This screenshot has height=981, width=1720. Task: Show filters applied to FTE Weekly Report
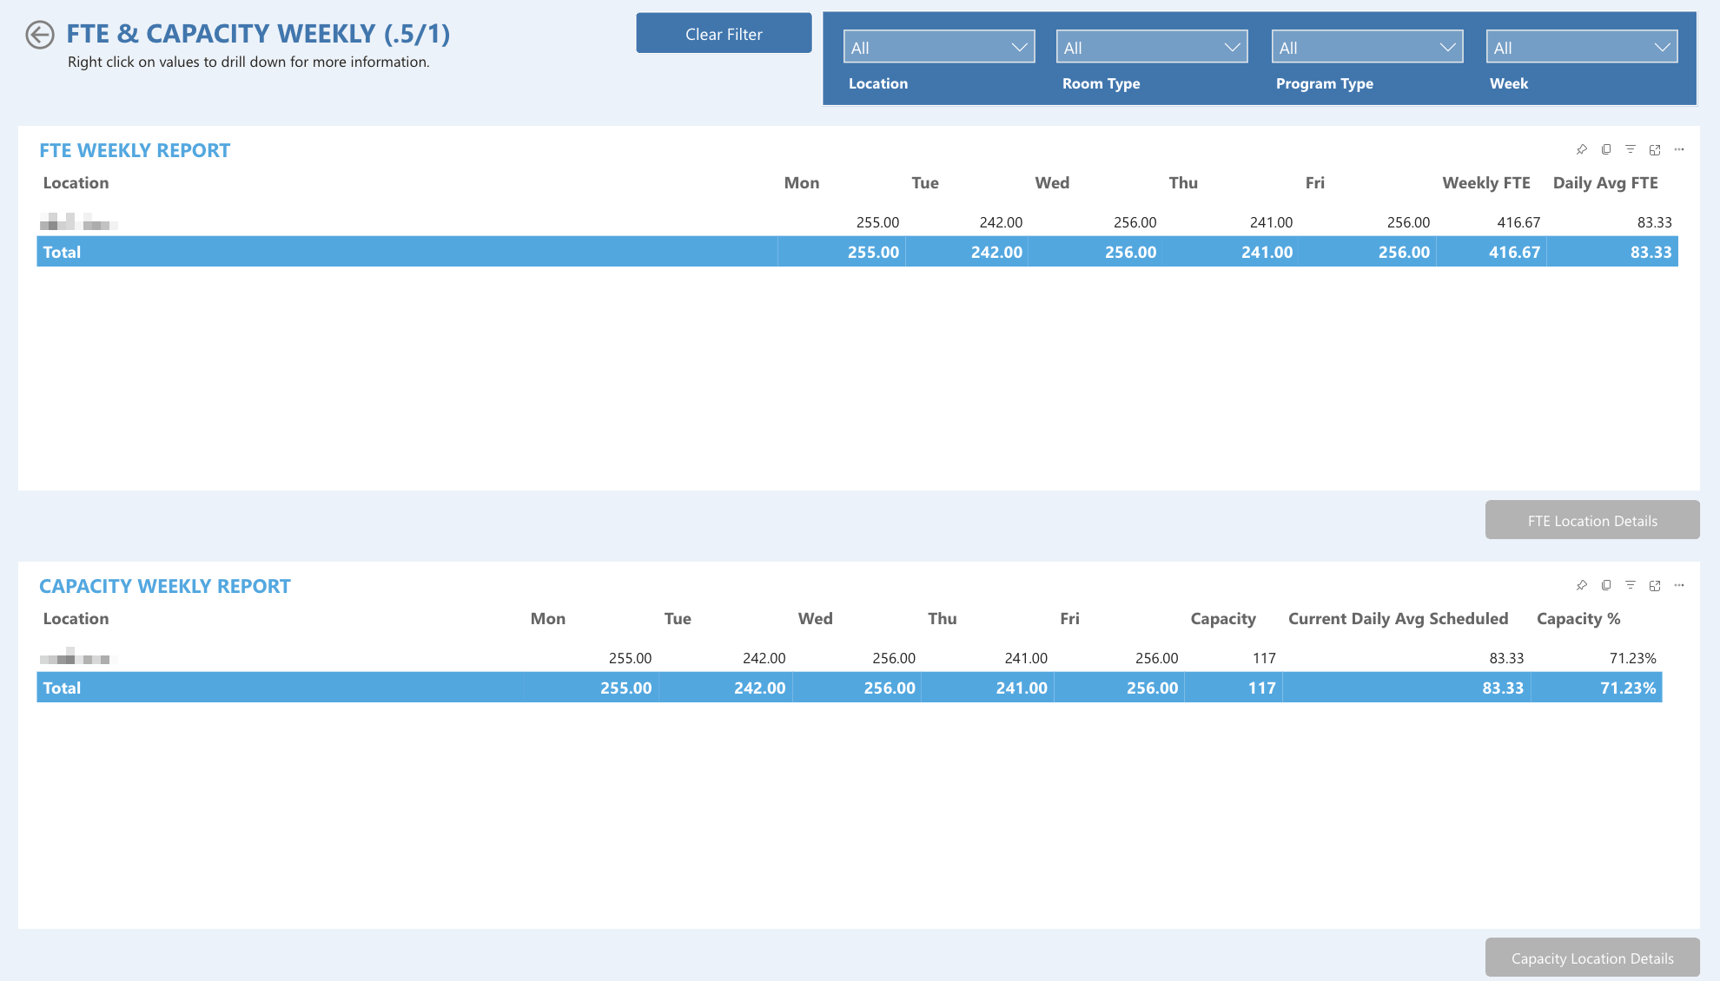click(1630, 149)
